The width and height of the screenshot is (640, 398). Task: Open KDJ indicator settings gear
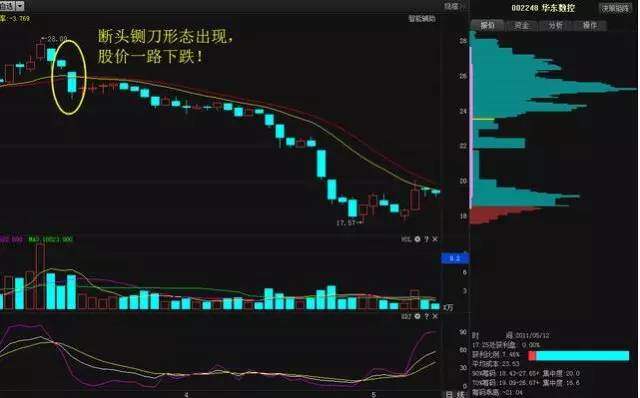tap(417, 316)
